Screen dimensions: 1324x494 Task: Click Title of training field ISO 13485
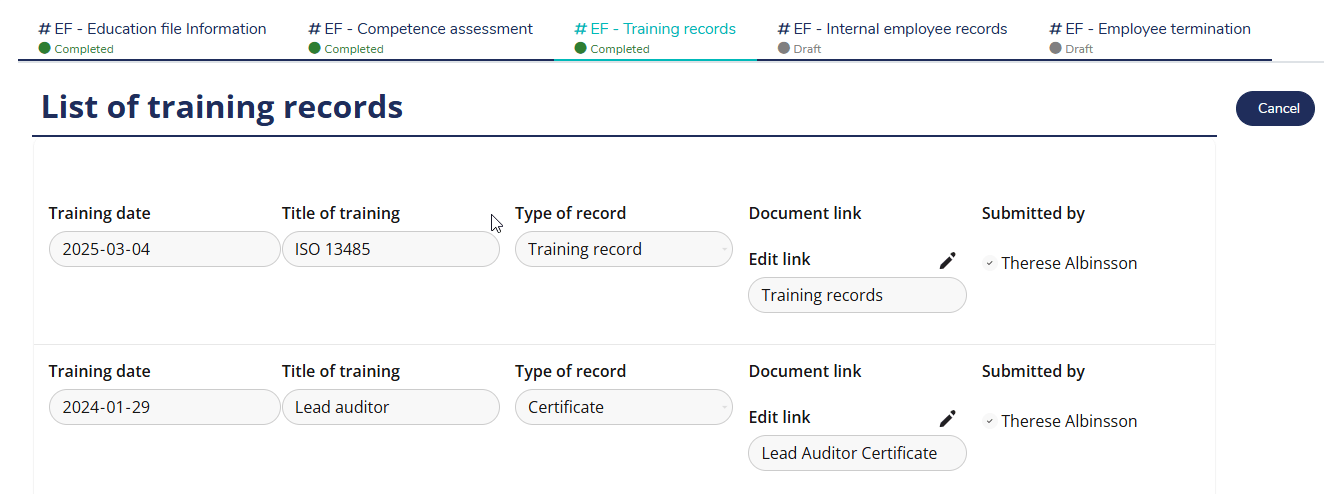pyautogui.click(x=390, y=250)
